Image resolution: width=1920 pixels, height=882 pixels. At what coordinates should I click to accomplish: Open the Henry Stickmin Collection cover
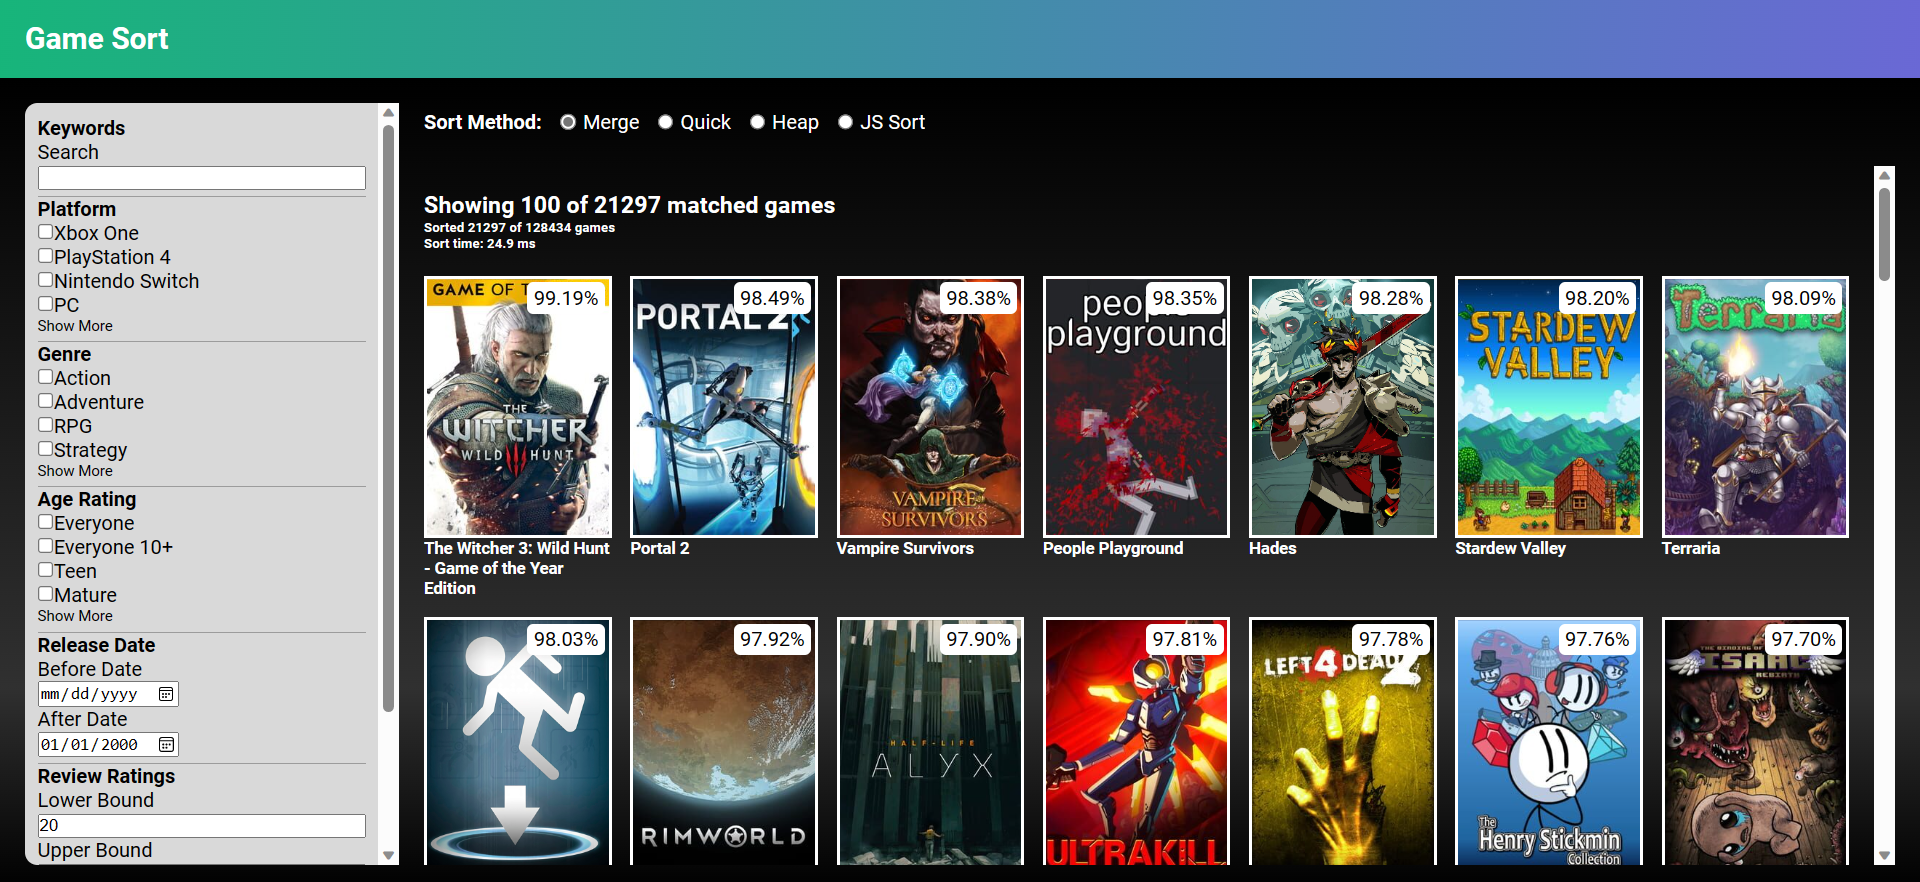tap(1549, 741)
